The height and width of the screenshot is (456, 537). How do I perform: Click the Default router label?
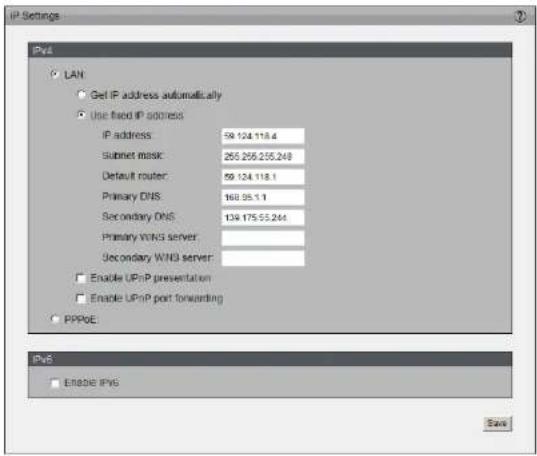pos(135,176)
